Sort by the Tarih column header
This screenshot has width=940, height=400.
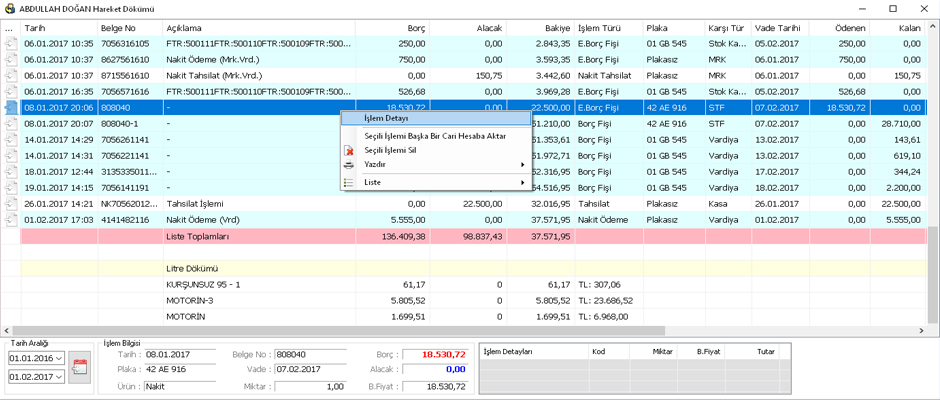coord(59,28)
